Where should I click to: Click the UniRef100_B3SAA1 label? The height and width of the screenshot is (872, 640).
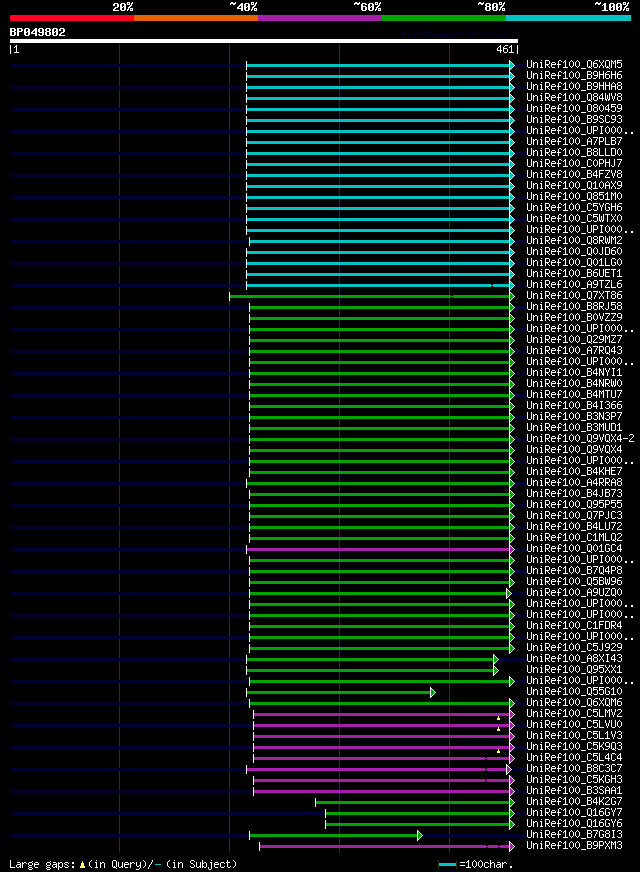pos(574,791)
